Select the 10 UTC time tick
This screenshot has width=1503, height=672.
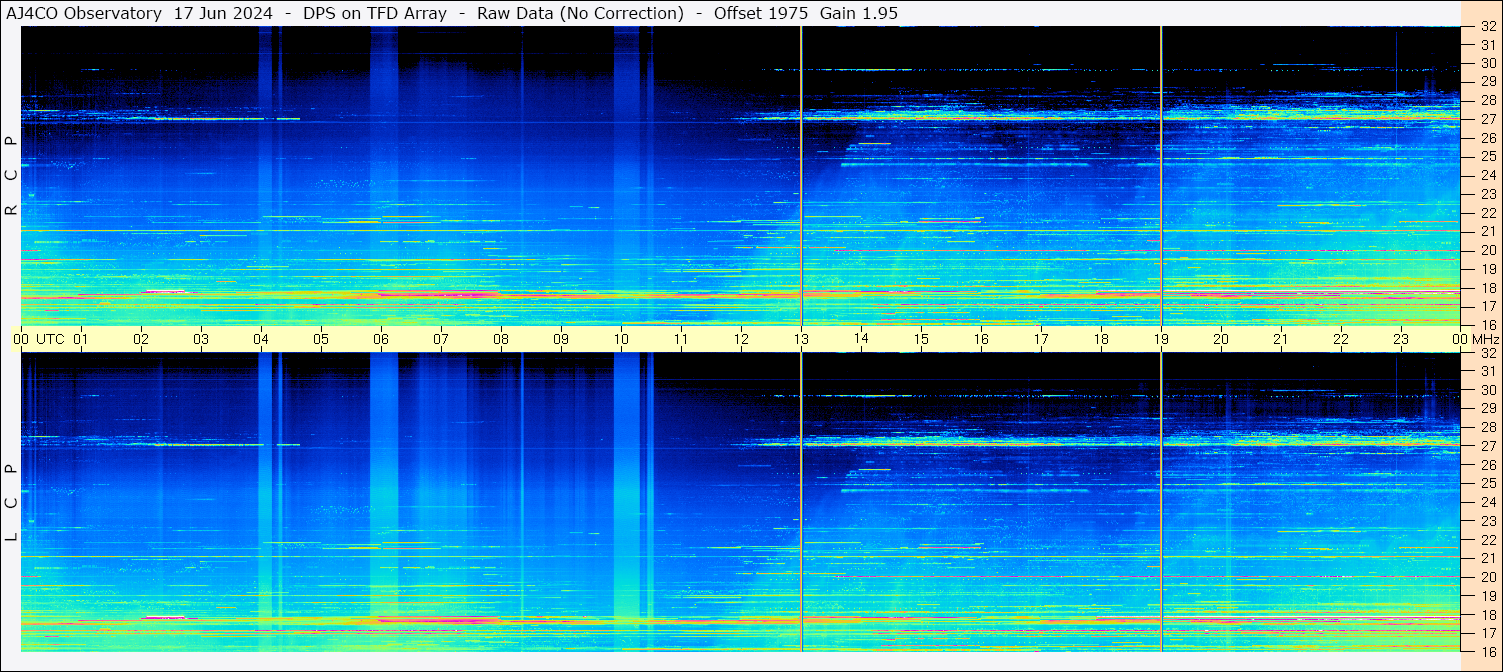(x=621, y=339)
